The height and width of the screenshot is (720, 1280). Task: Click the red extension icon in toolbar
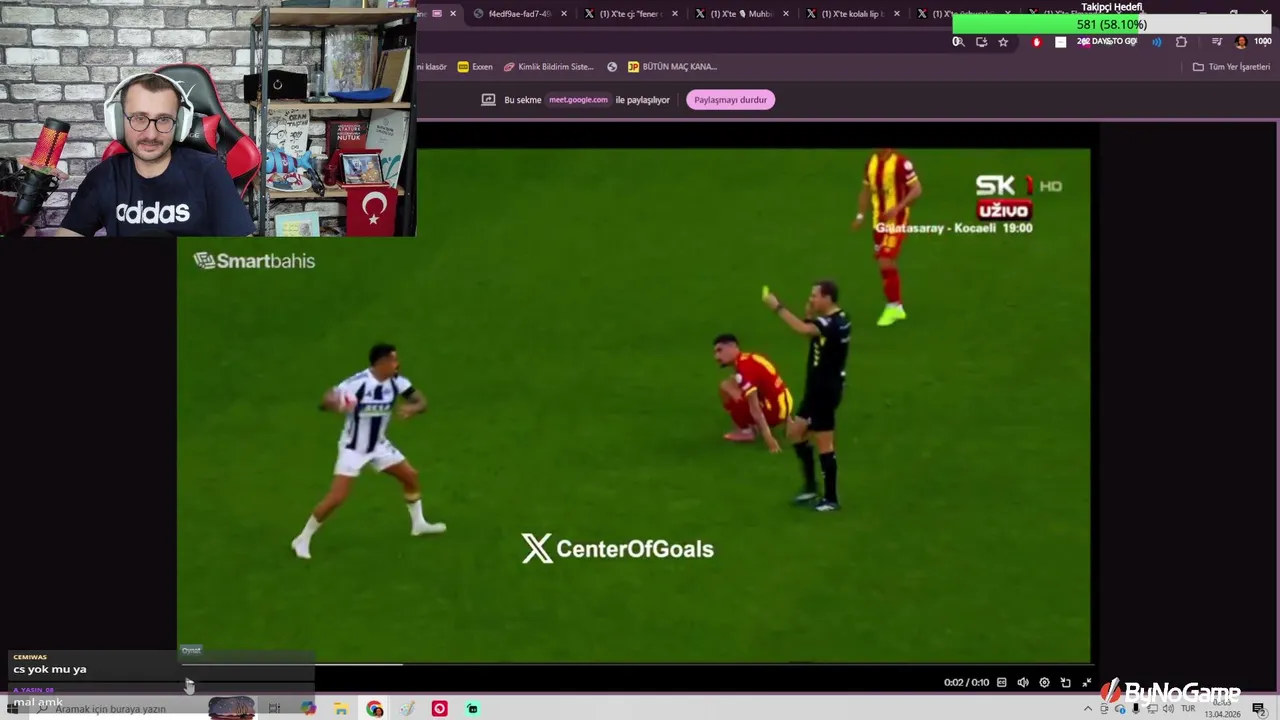pyautogui.click(x=1036, y=42)
